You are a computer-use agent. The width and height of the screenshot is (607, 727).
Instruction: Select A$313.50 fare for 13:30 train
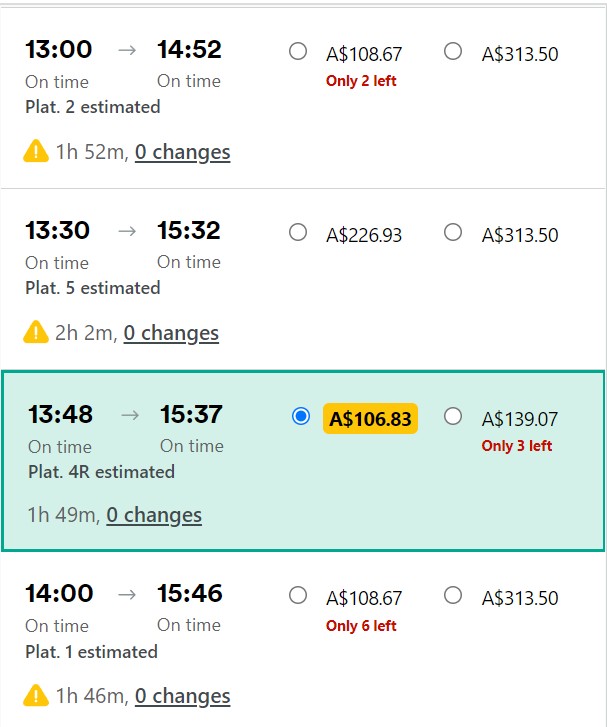point(453,232)
